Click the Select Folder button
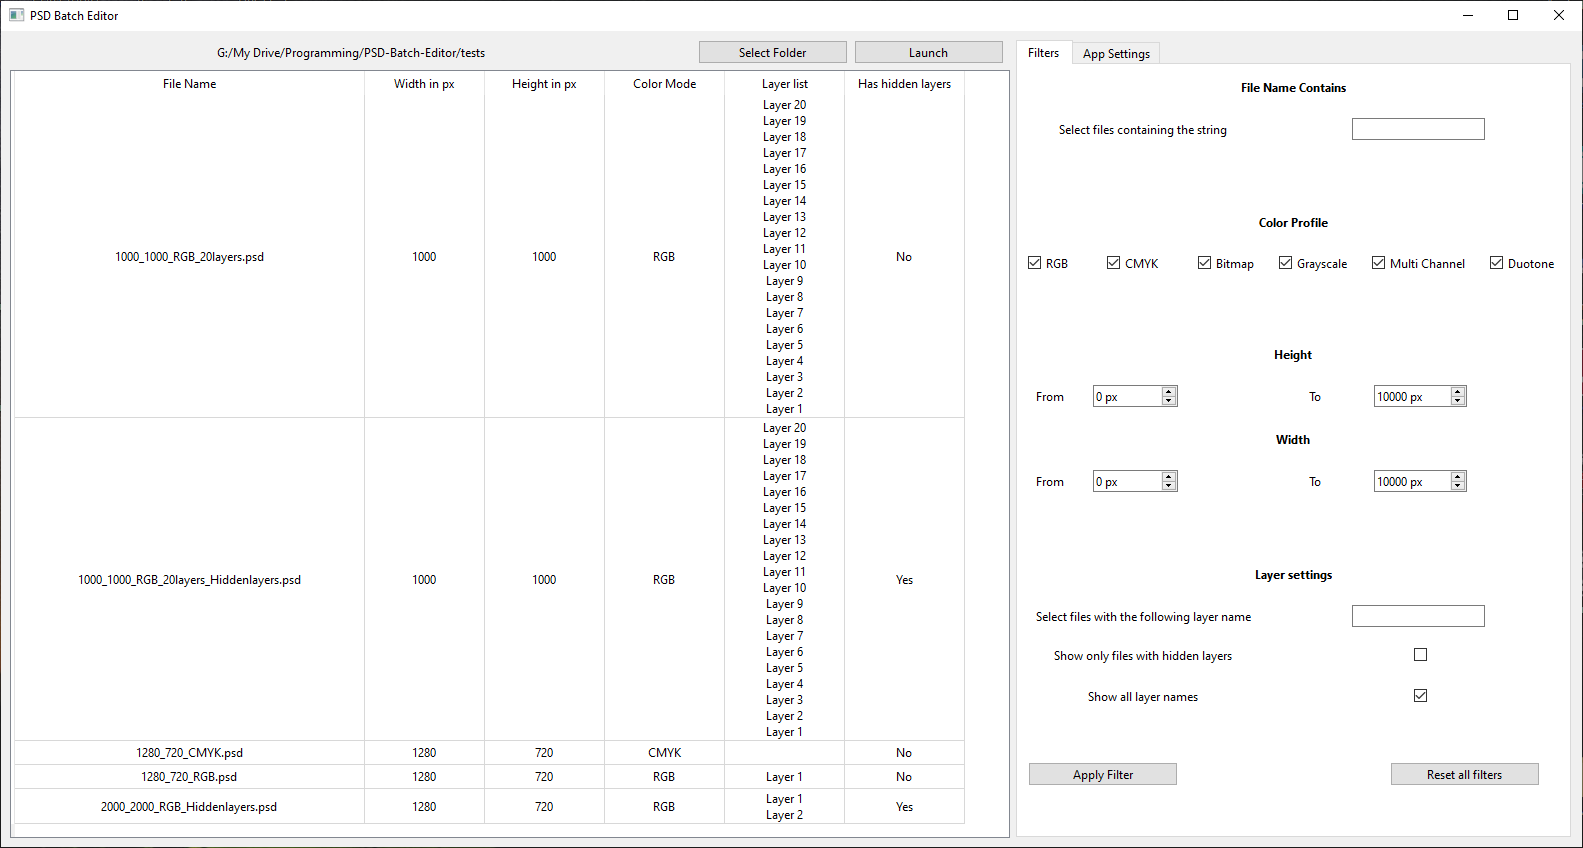 click(x=773, y=52)
